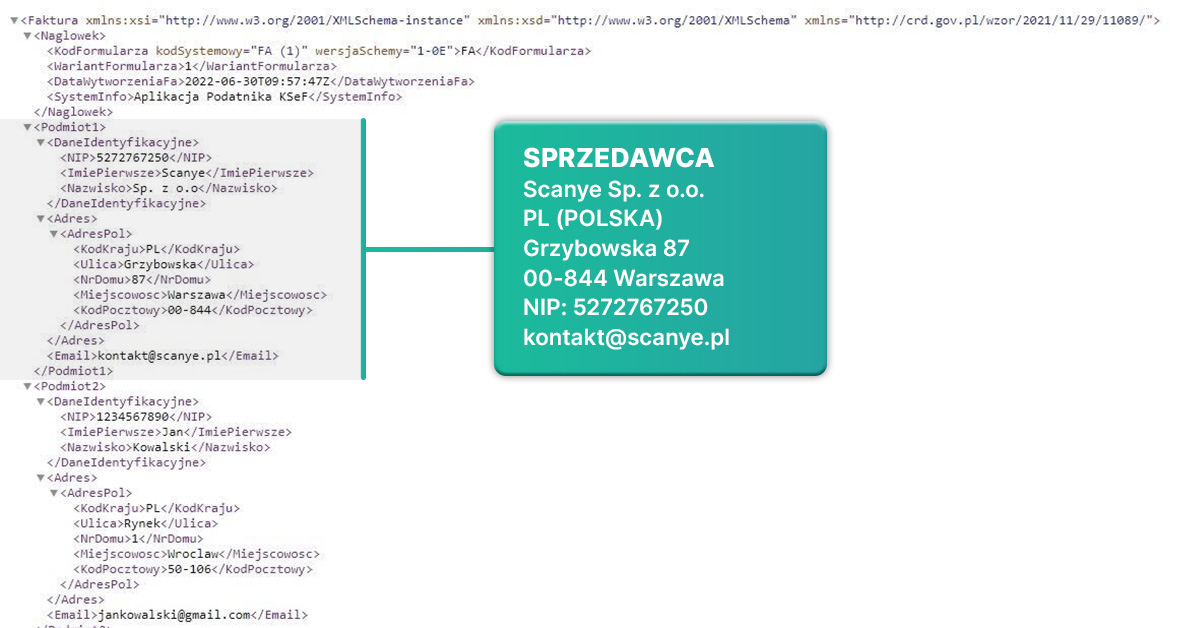Select the KodPocztowy 50-106 line

click(x=193, y=569)
